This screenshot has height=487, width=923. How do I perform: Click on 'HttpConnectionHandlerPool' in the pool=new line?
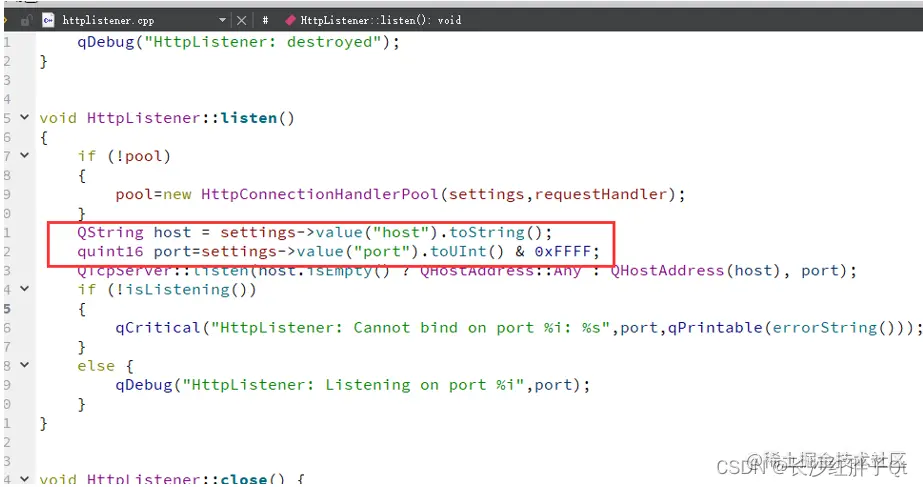click(x=320, y=194)
